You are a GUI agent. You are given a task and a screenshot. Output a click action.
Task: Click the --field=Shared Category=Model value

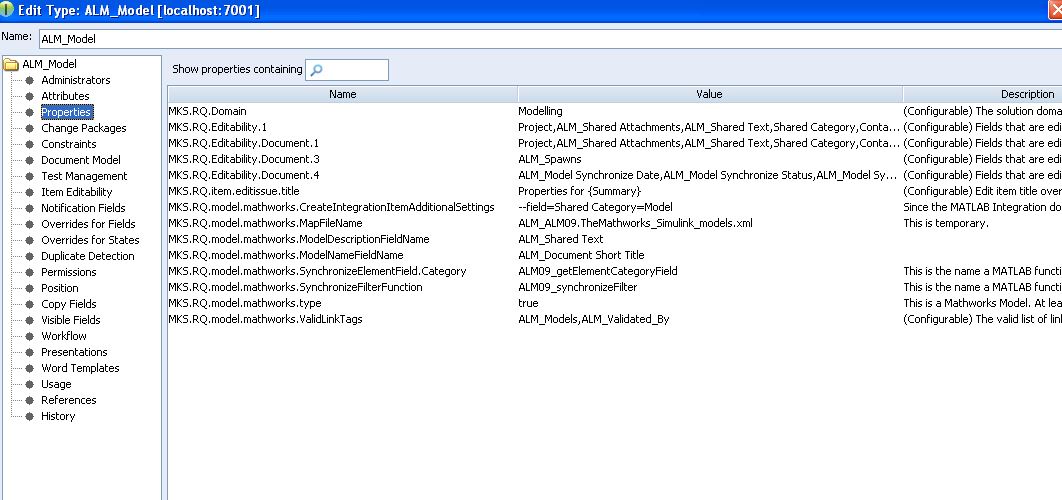click(x=595, y=207)
